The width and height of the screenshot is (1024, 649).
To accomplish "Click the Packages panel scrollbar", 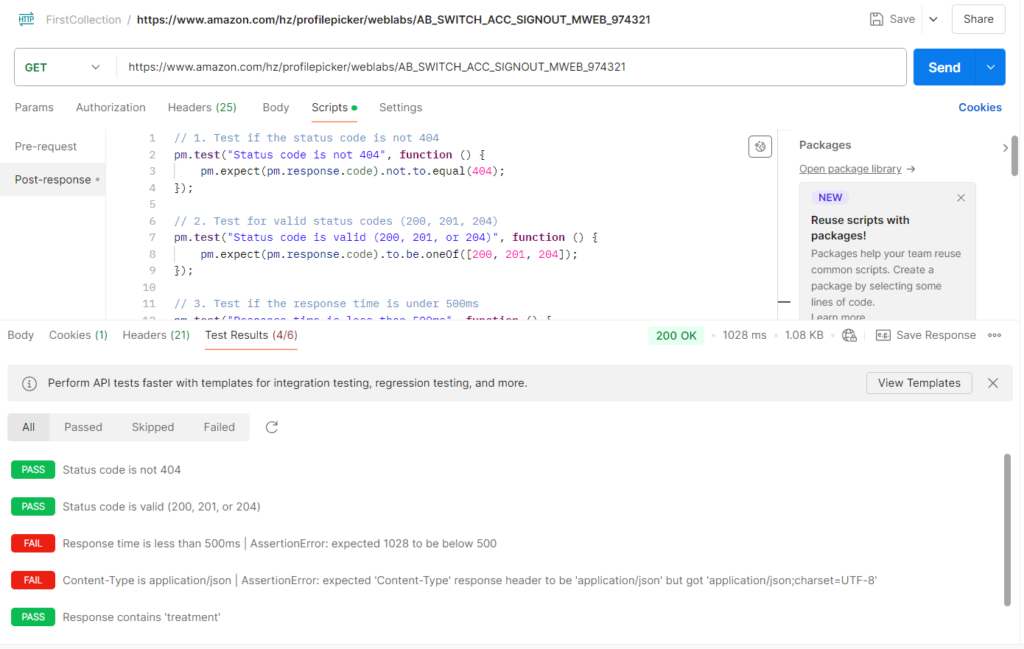I will [x=1014, y=155].
